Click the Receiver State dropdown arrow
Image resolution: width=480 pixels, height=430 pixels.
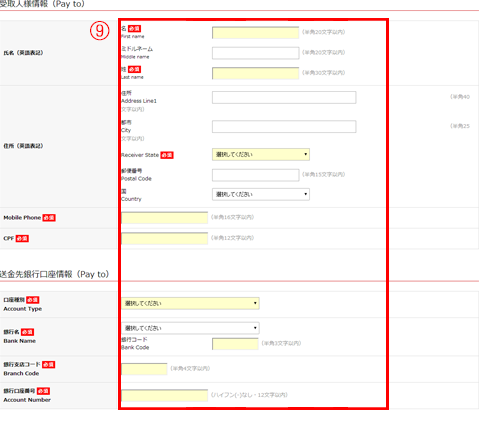click(x=305, y=154)
